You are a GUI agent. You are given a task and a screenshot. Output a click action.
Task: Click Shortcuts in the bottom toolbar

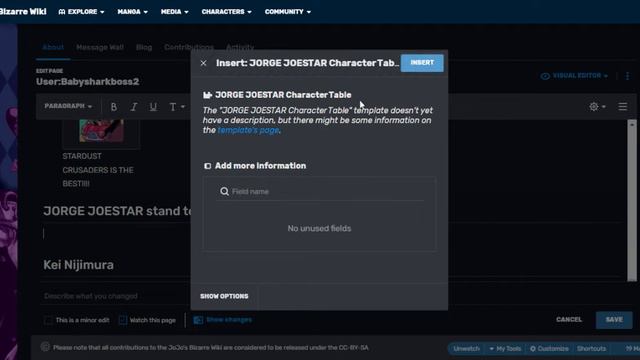591,349
